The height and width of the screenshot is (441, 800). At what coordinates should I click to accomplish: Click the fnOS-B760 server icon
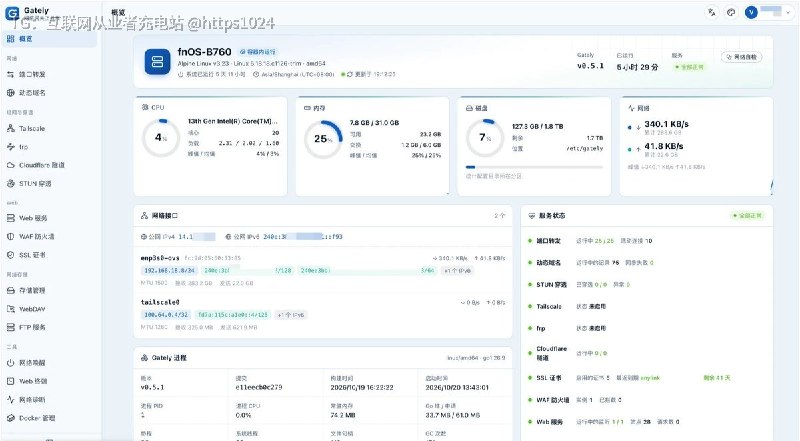point(157,62)
